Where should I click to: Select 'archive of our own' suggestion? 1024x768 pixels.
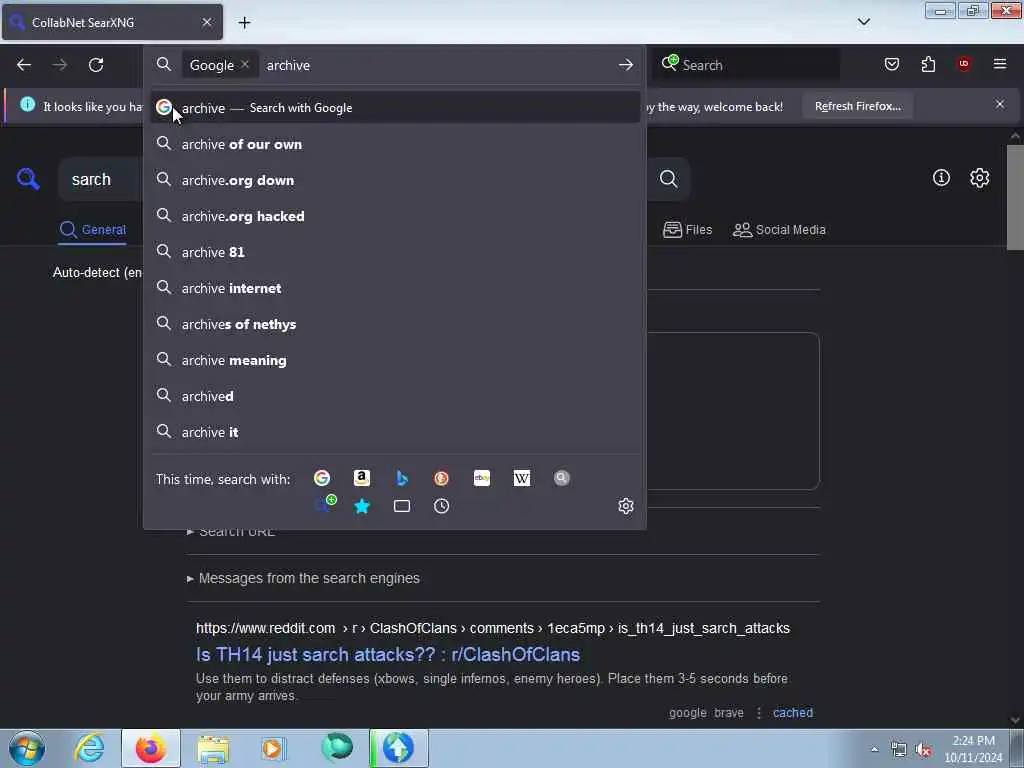(395, 144)
